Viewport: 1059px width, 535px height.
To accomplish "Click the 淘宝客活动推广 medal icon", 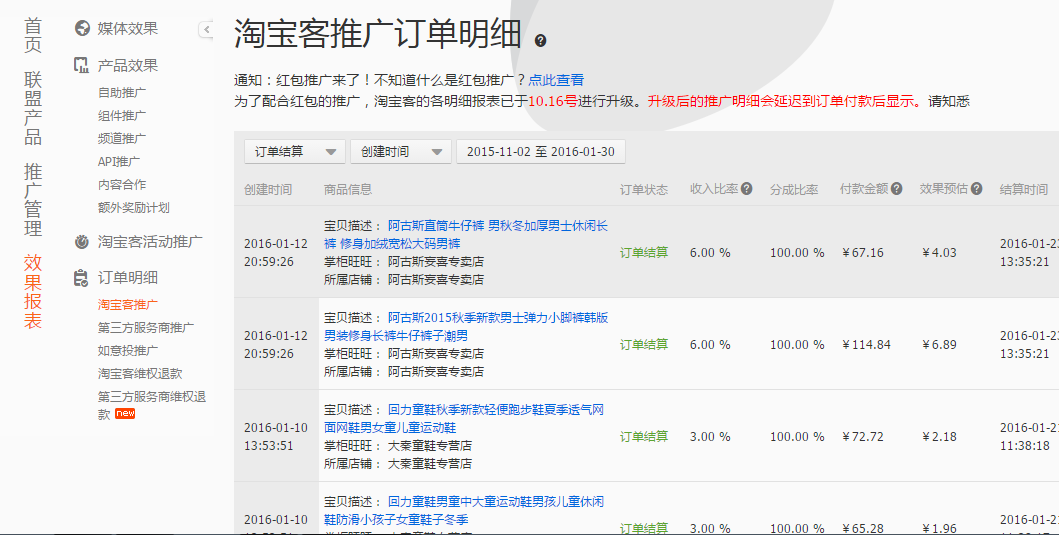I will pos(82,241).
